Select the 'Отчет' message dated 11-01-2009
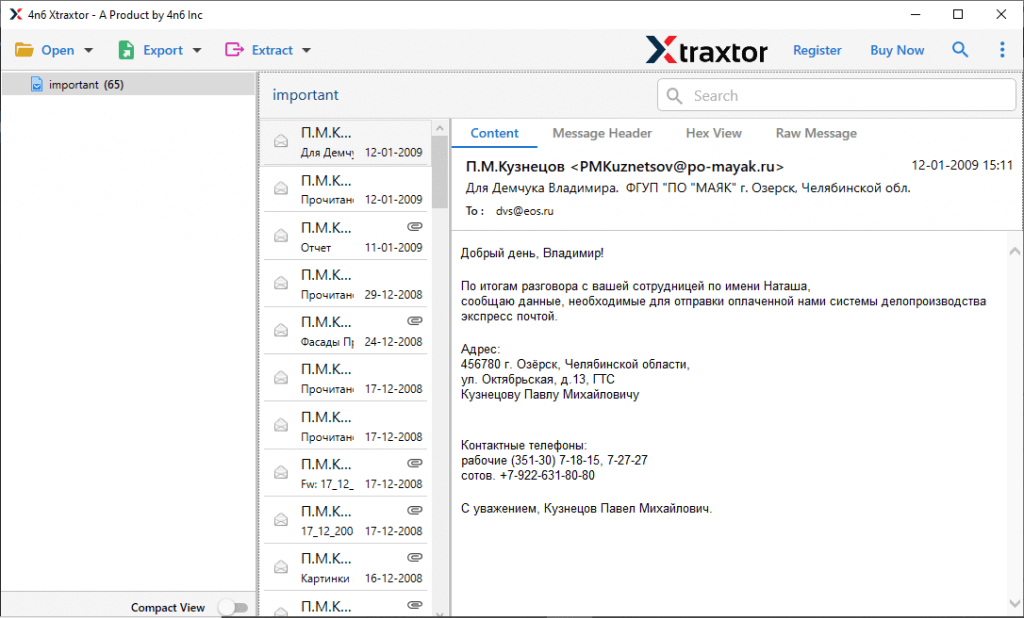Image resolution: width=1024 pixels, height=618 pixels. pyautogui.click(x=346, y=236)
